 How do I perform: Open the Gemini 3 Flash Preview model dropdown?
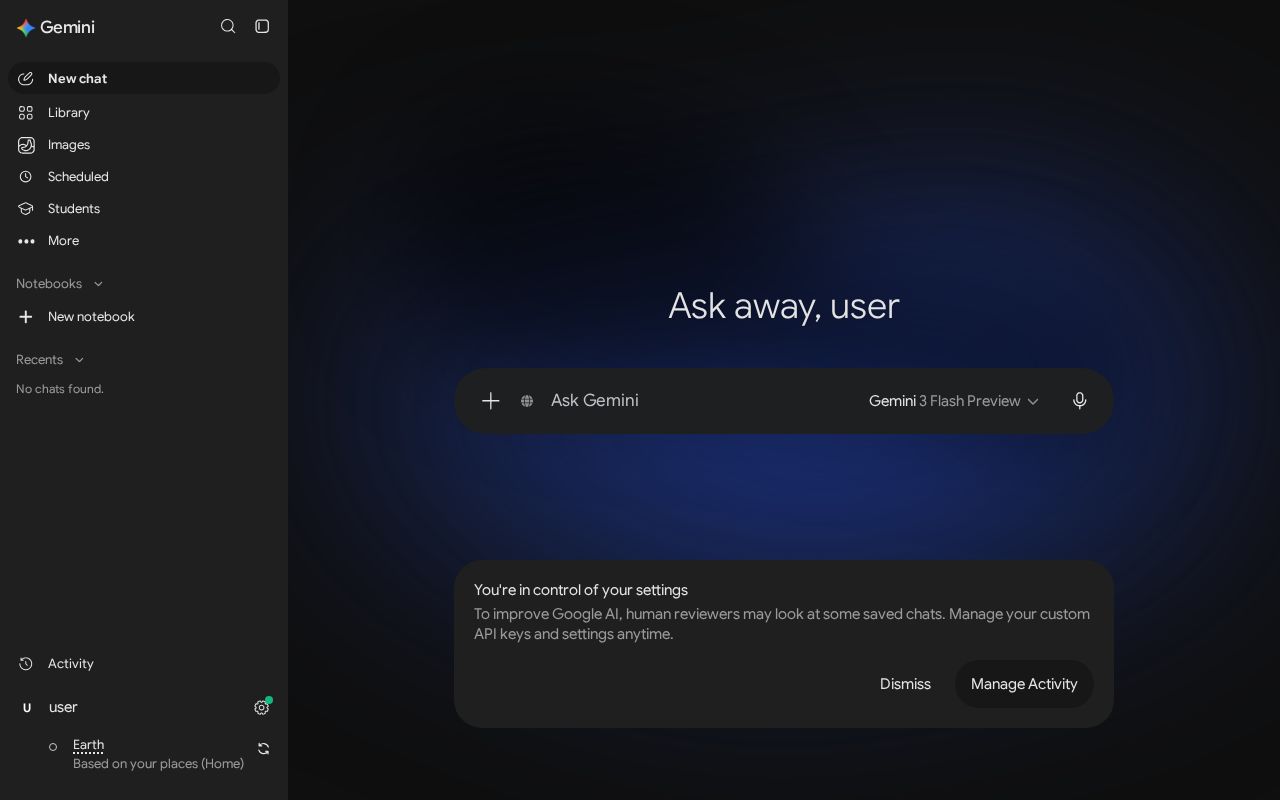(x=954, y=401)
